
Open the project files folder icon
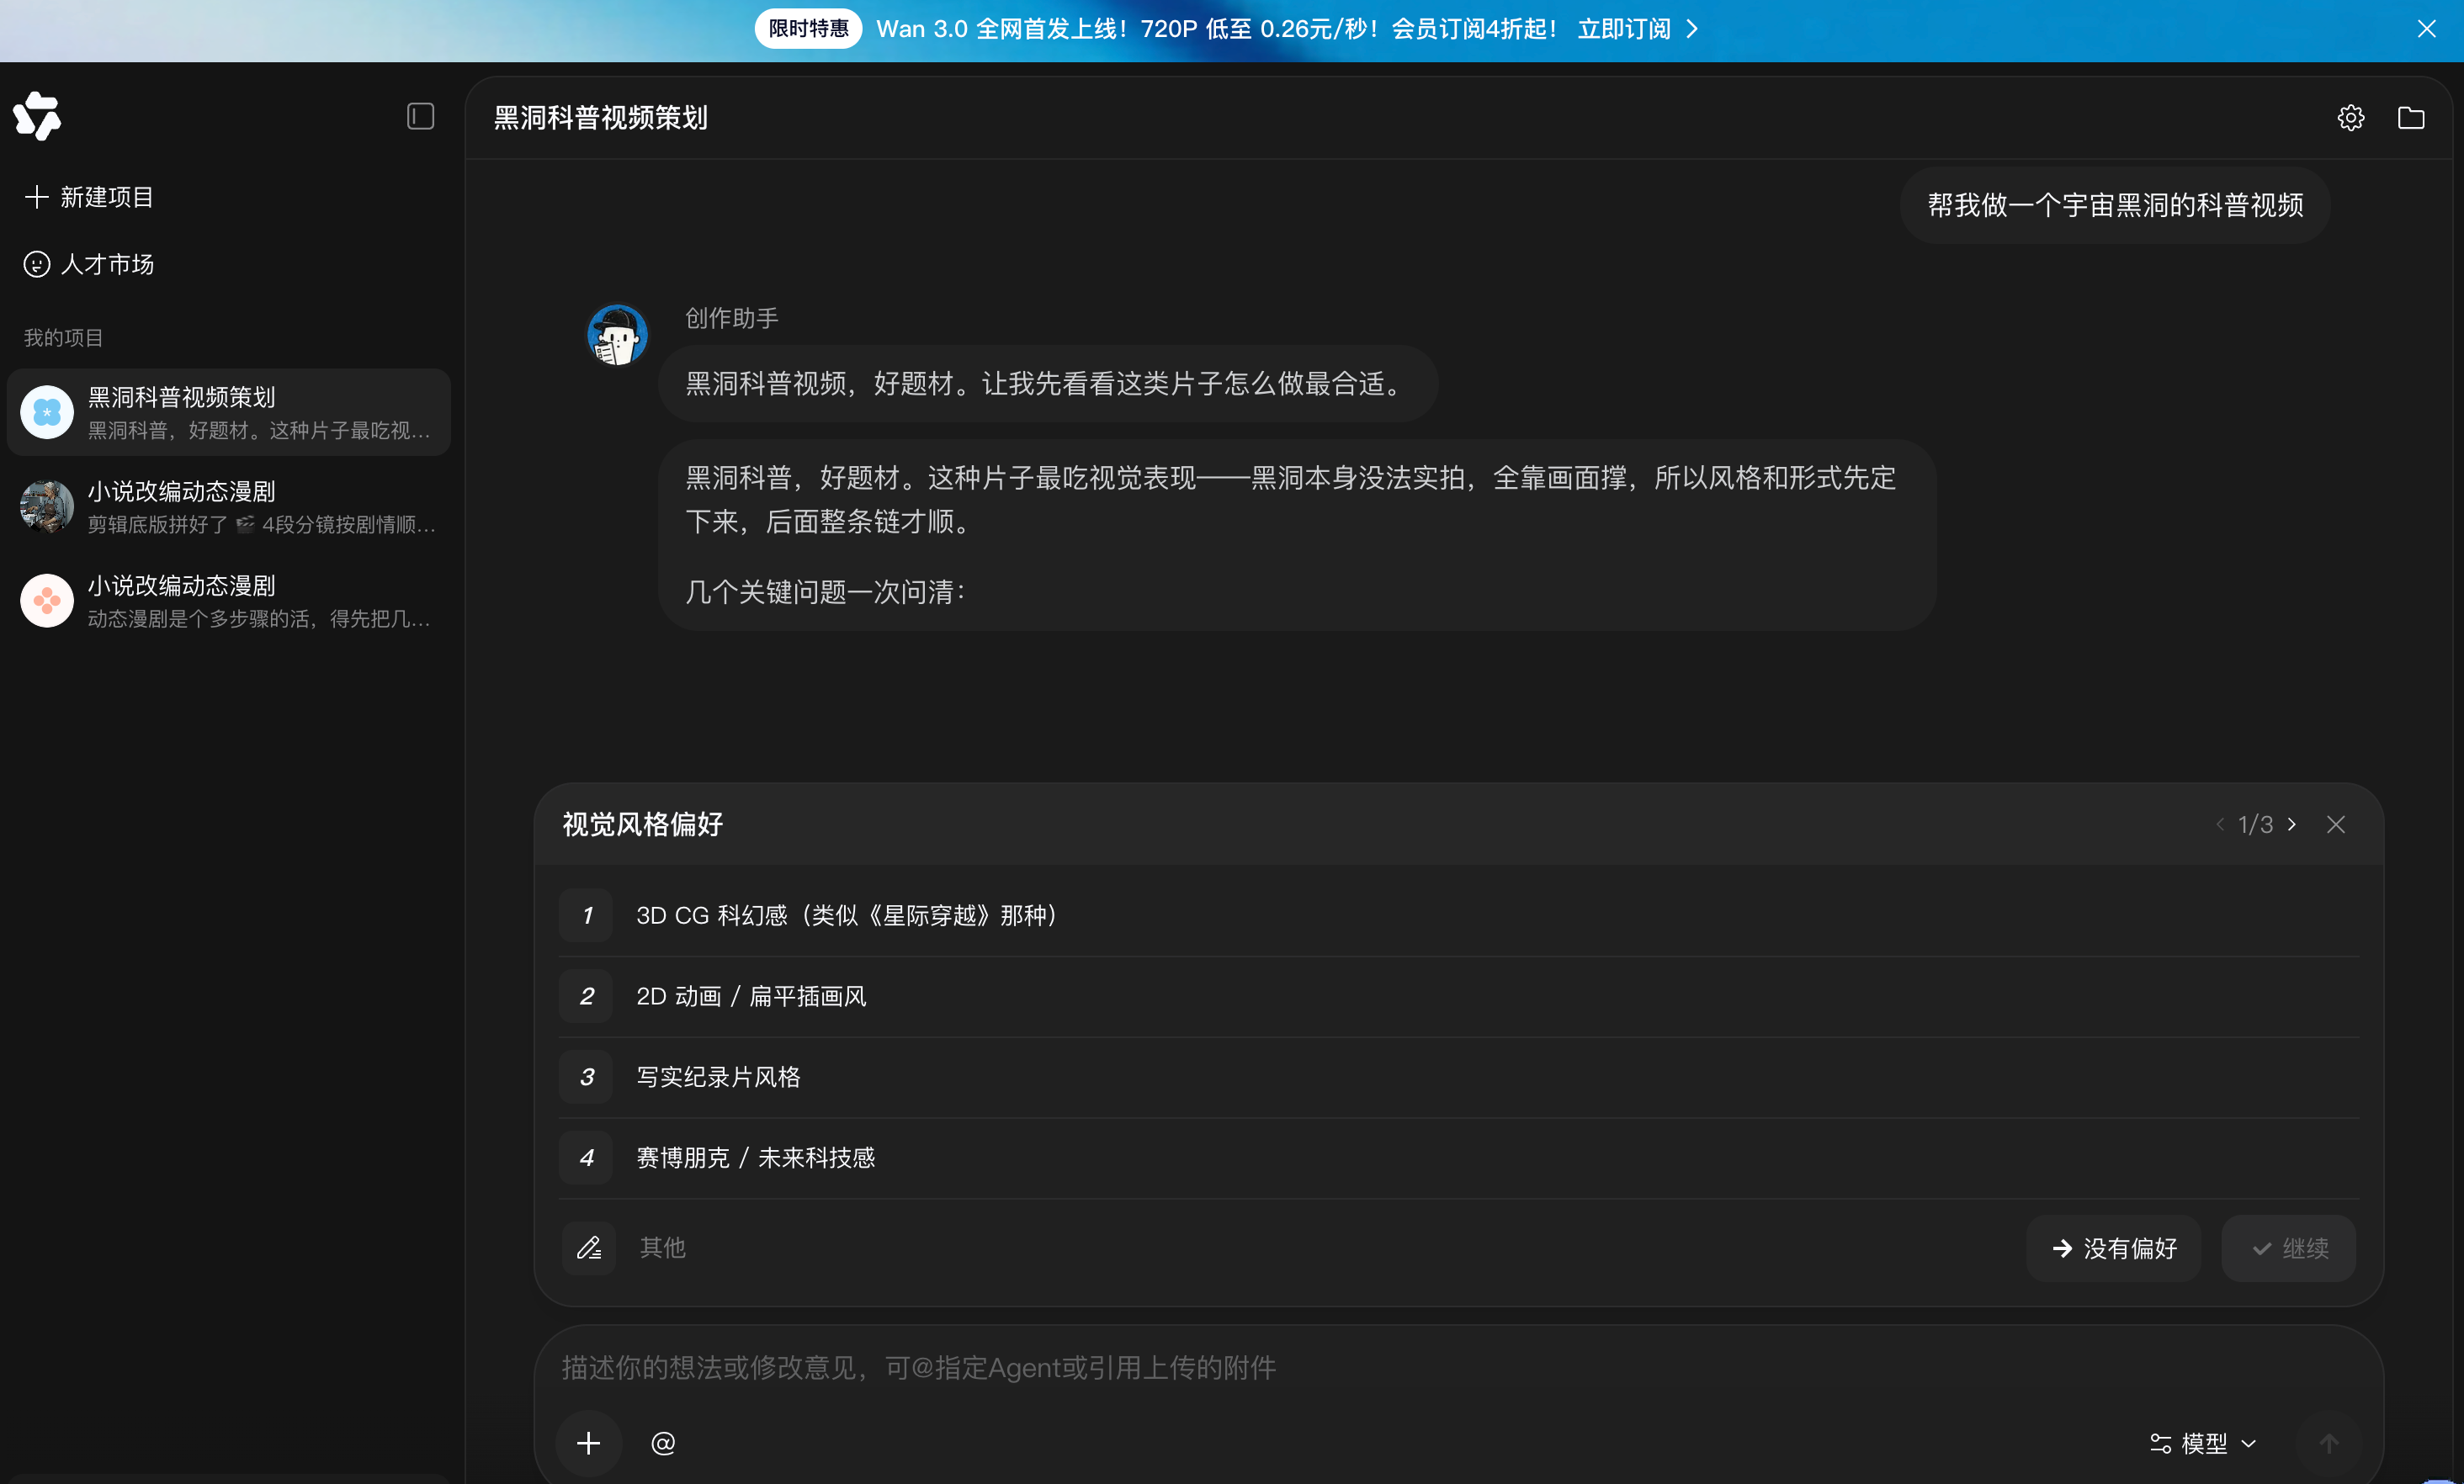(2411, 118)
